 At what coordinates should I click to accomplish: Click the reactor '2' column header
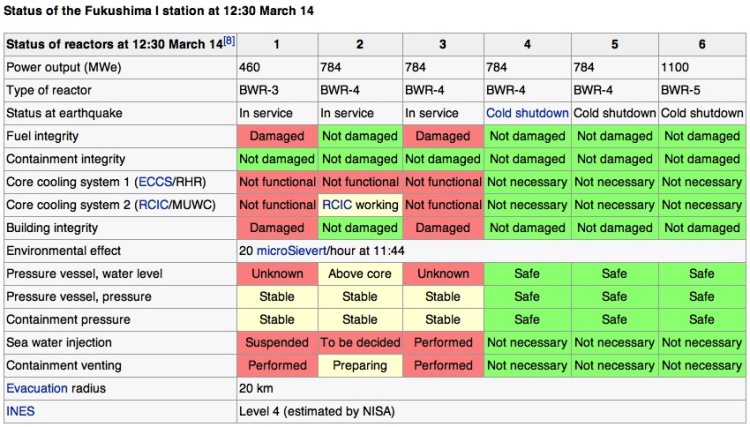click(360, 44)
